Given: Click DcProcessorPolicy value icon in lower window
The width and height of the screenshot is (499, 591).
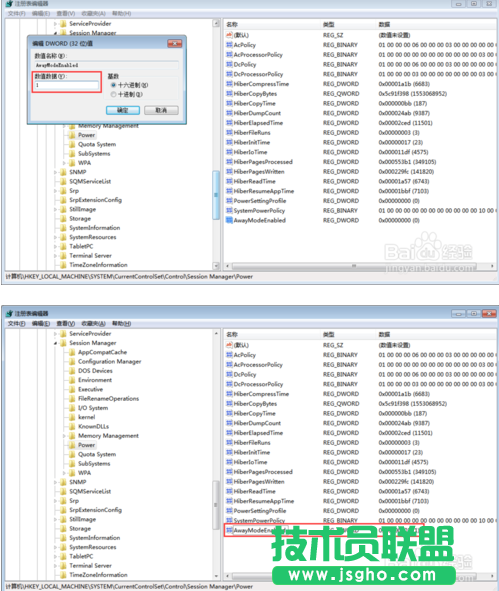Looking at the screenshot, I should pos(229,384).
